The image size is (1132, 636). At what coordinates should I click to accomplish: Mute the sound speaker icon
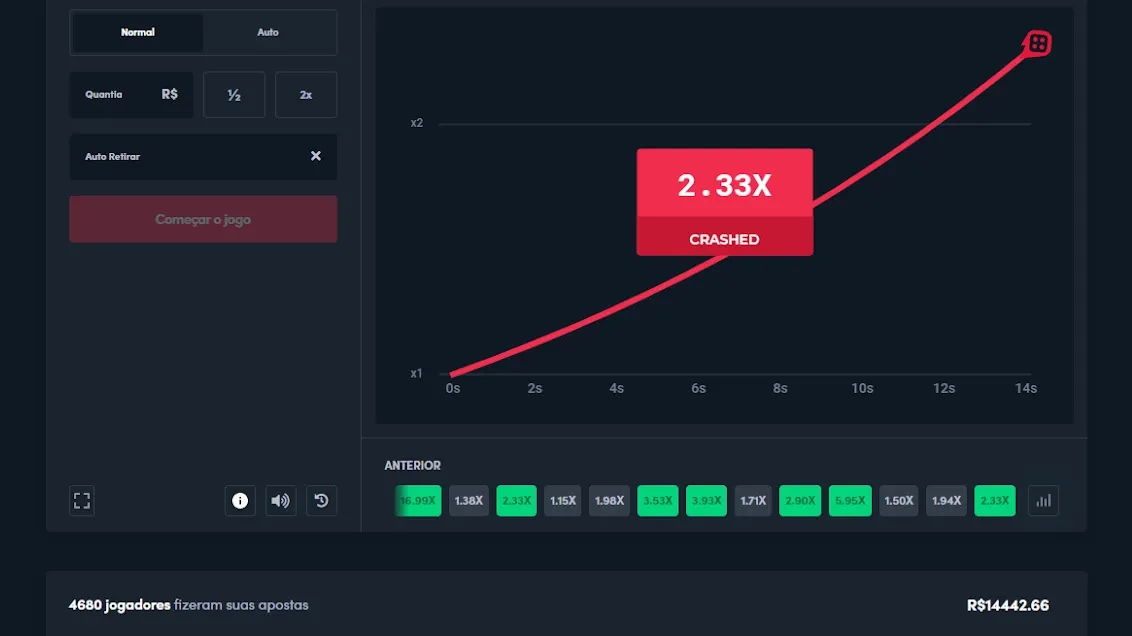[280, 500]
